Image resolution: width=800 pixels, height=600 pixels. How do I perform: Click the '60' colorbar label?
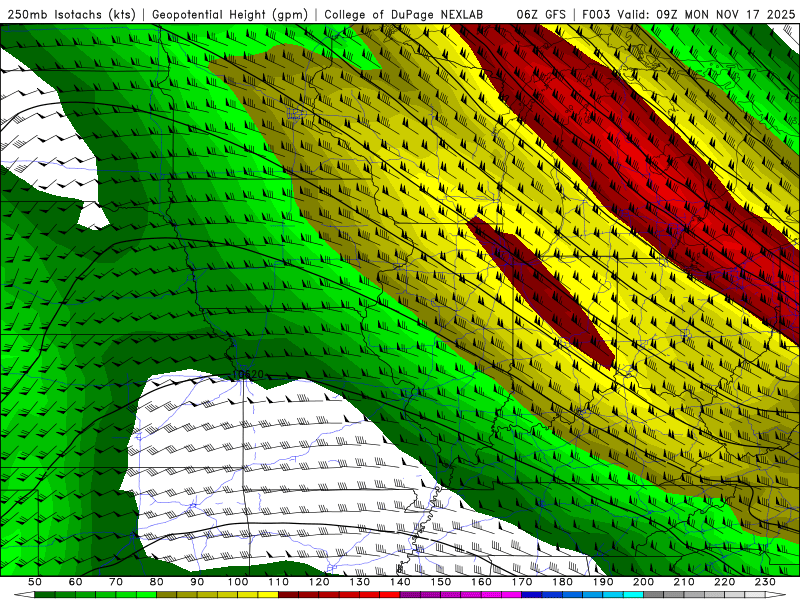pos(76,582)
